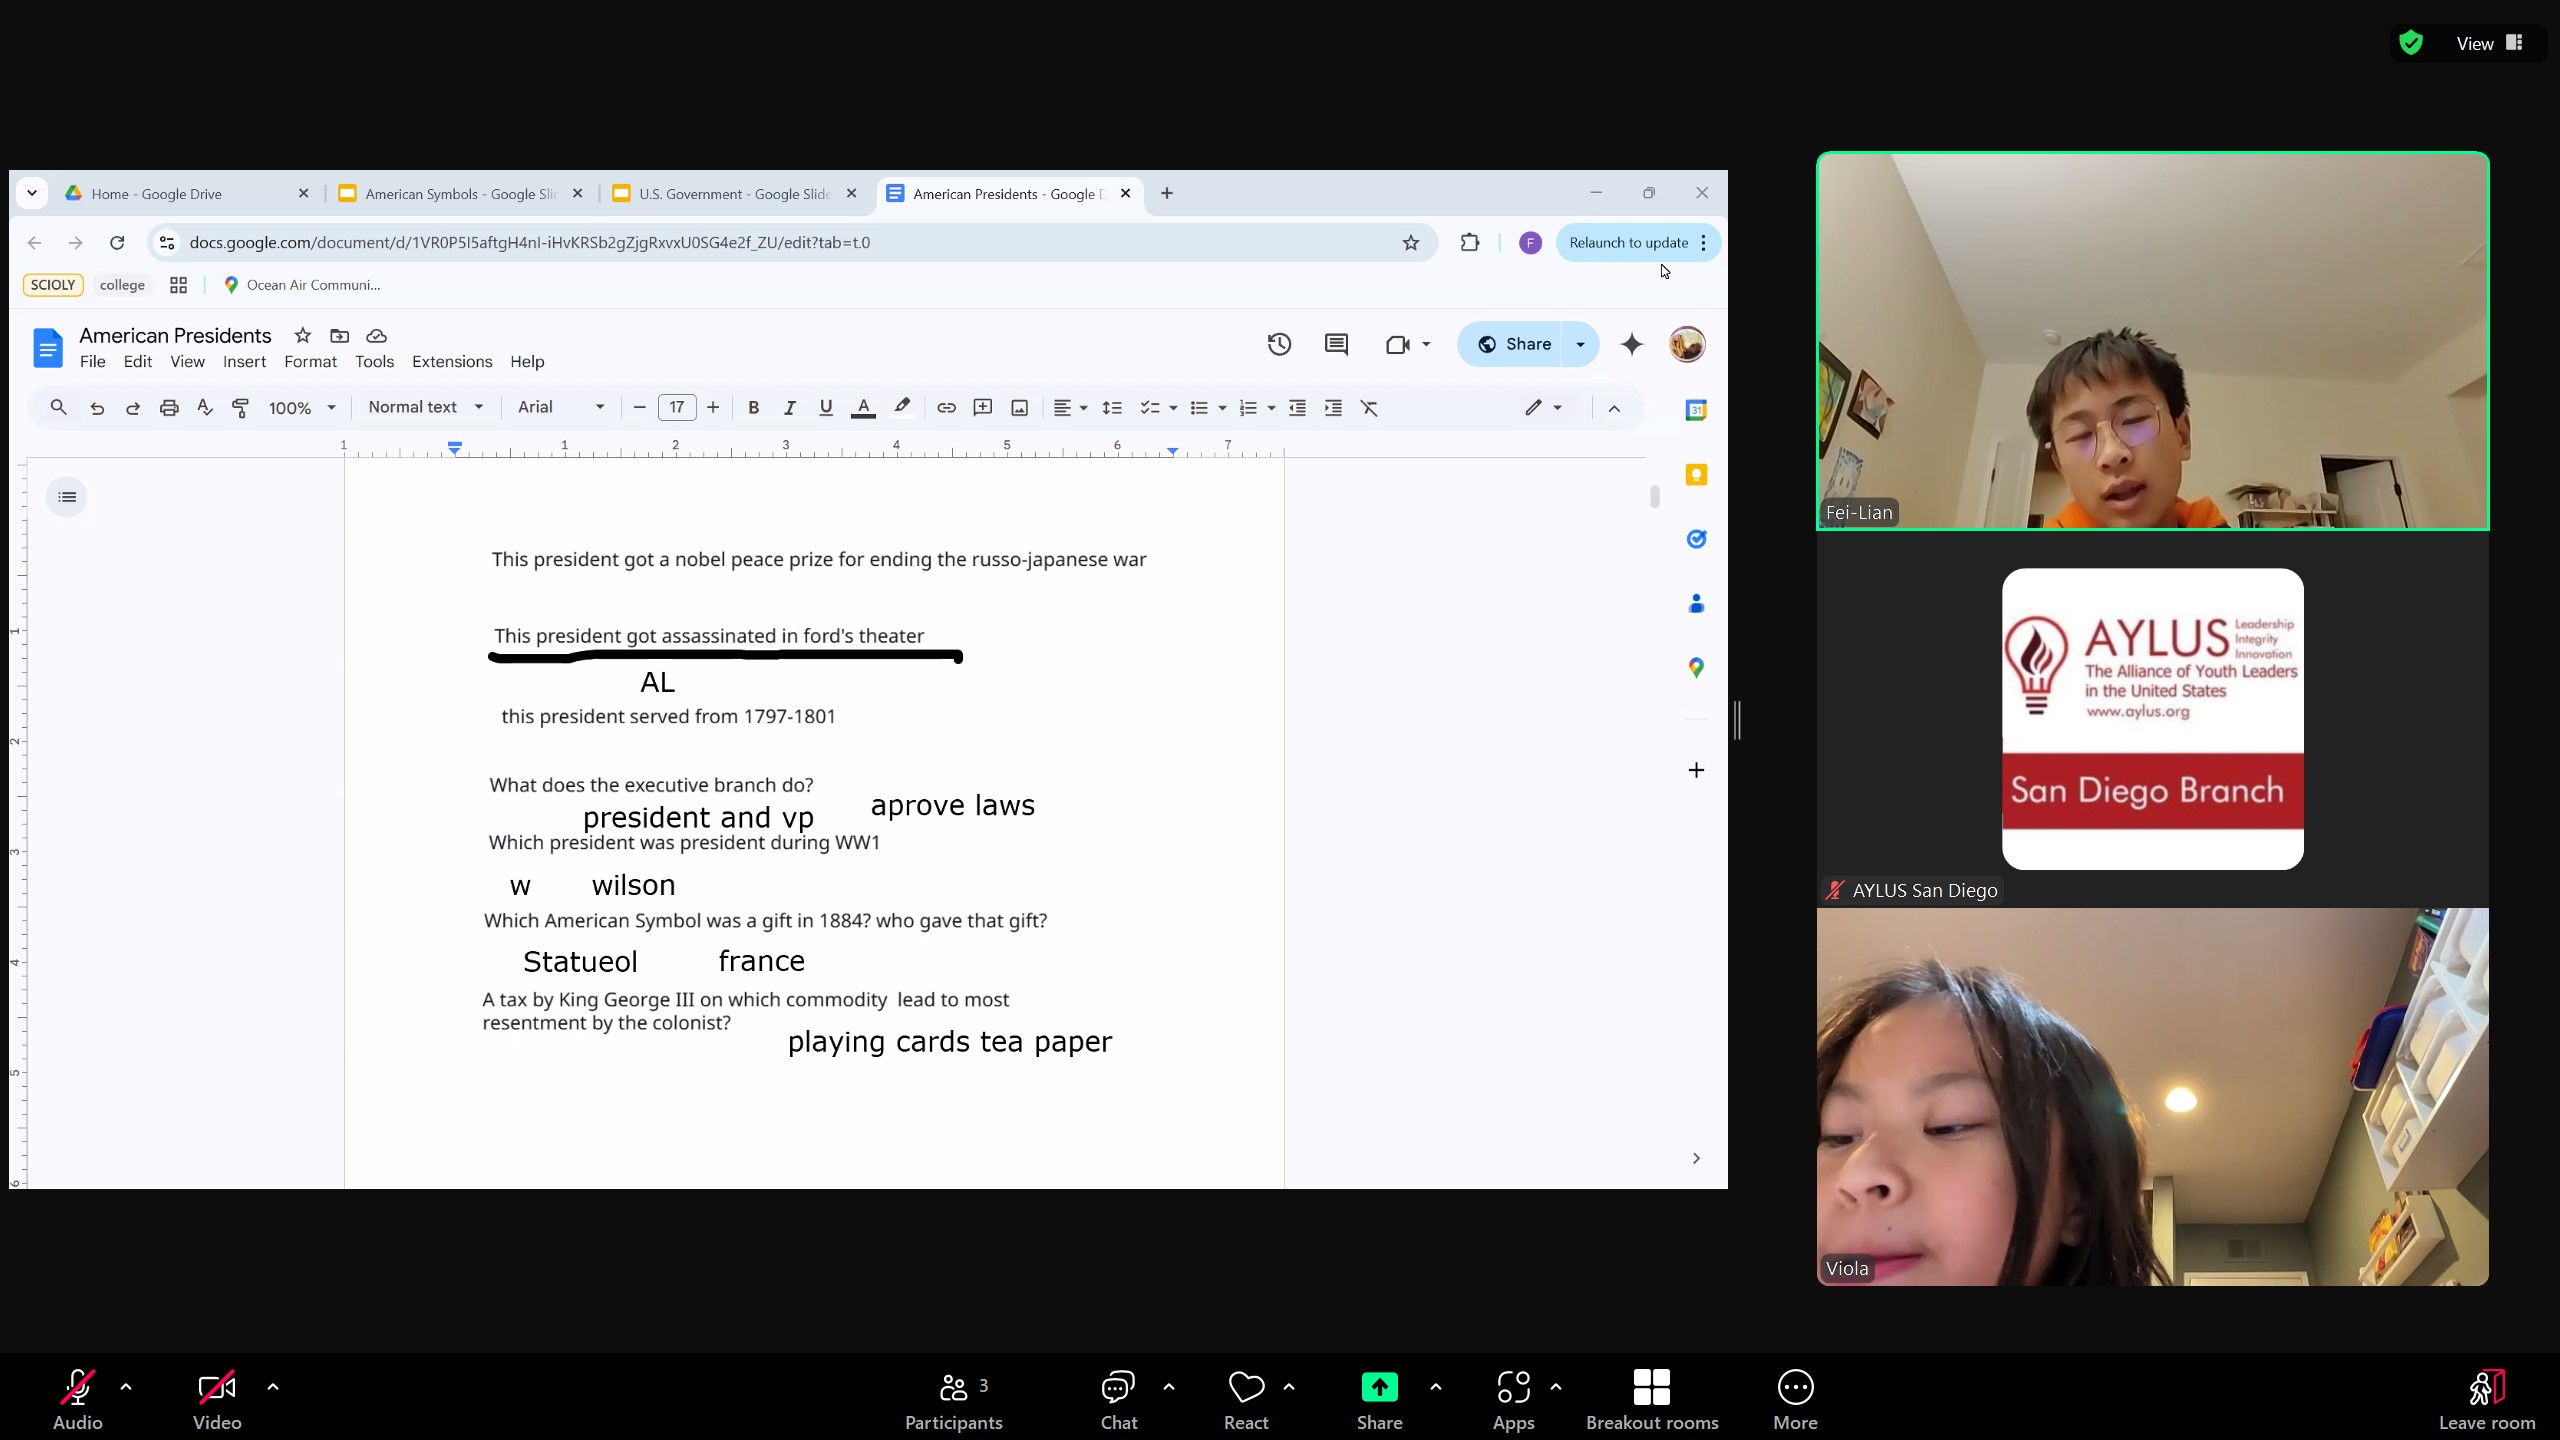Select the paint format roller tool

pos(240,408)
